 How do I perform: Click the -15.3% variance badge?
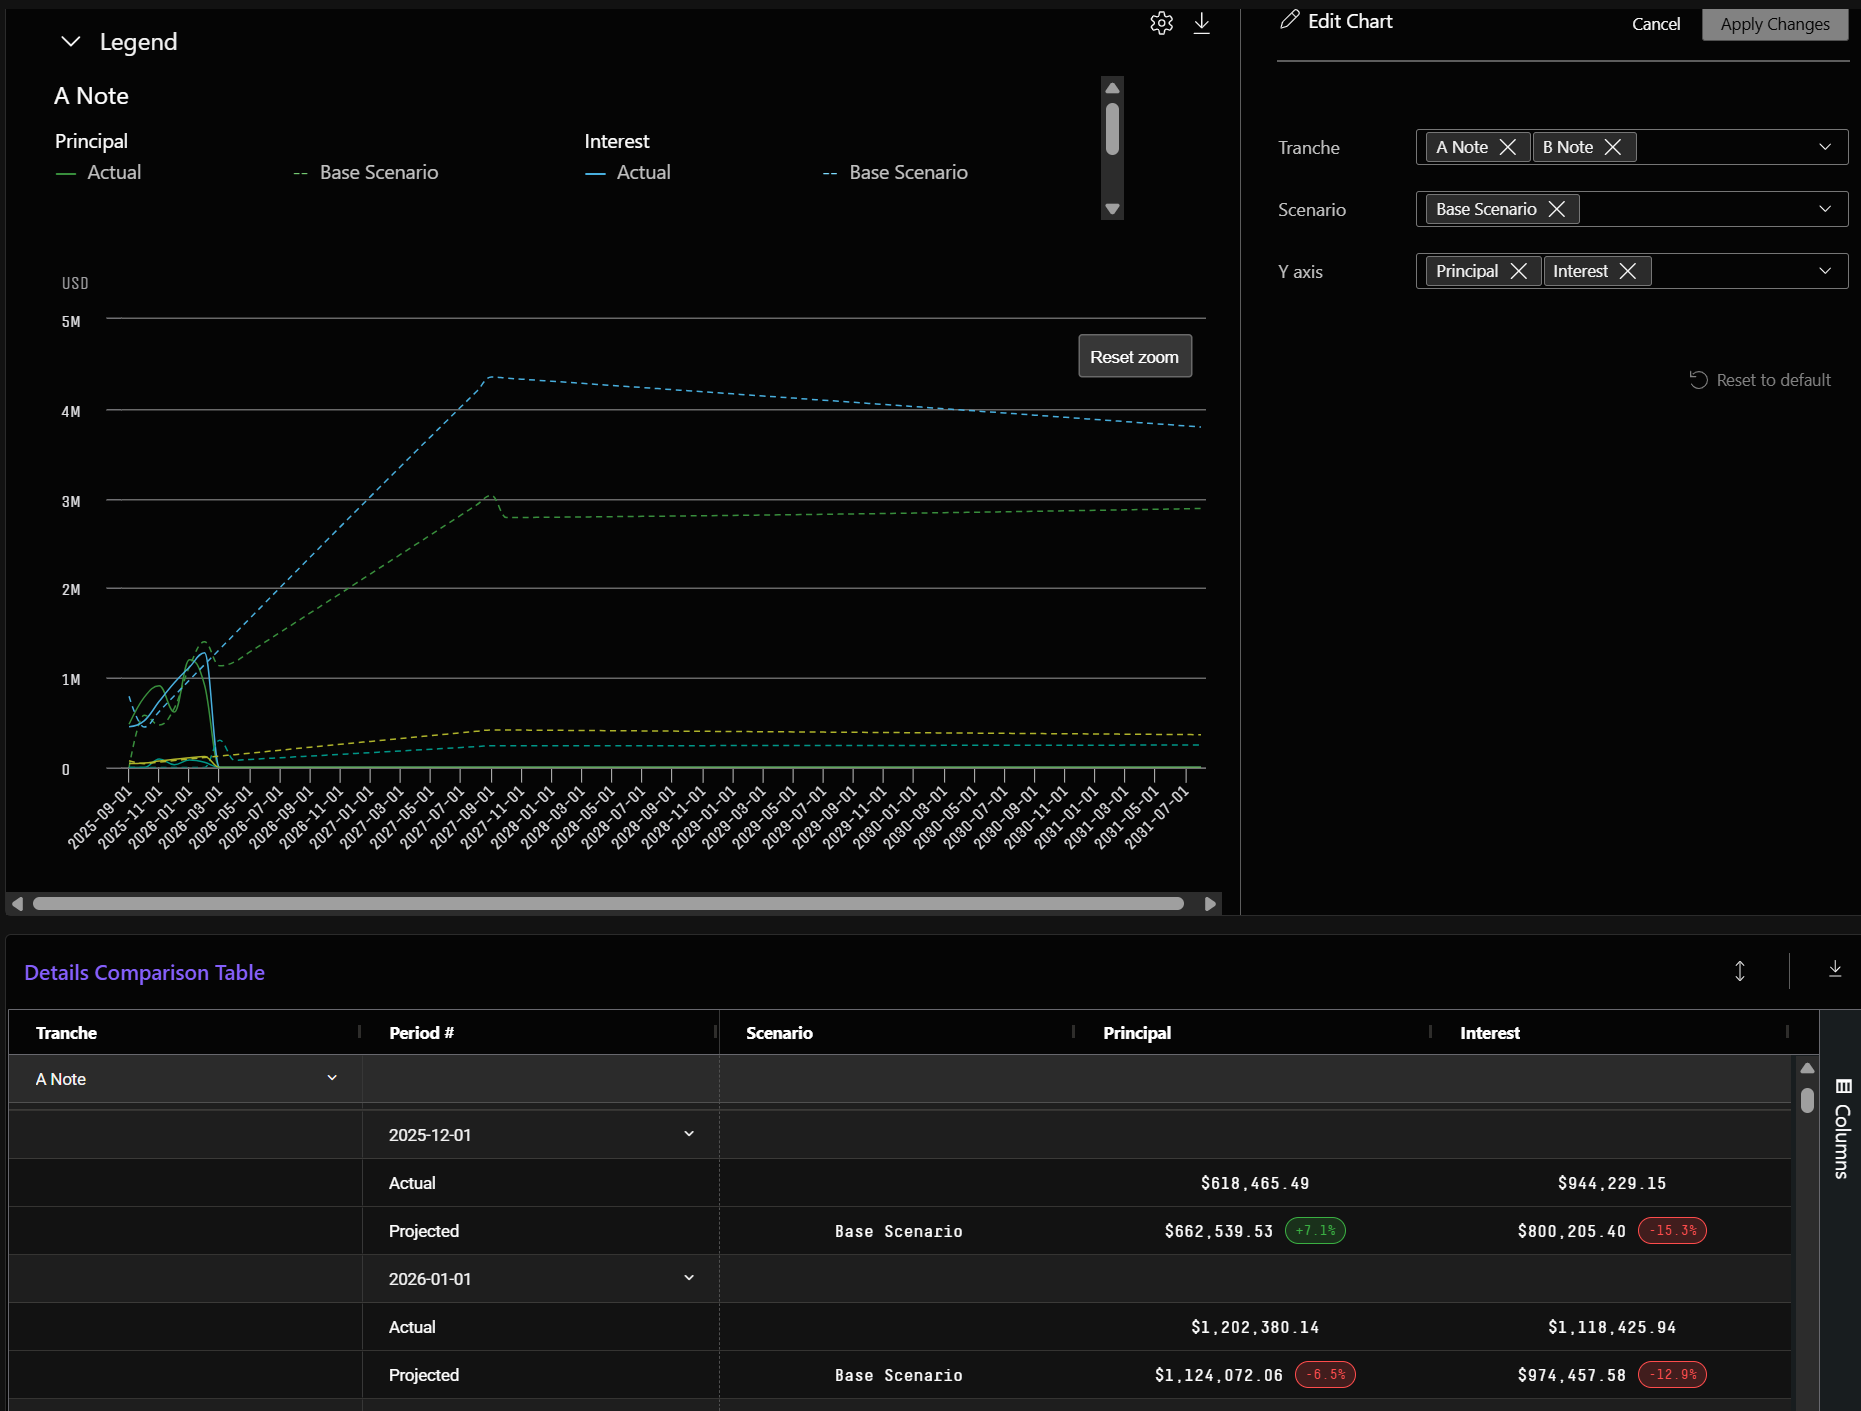click(1672, 1231)
